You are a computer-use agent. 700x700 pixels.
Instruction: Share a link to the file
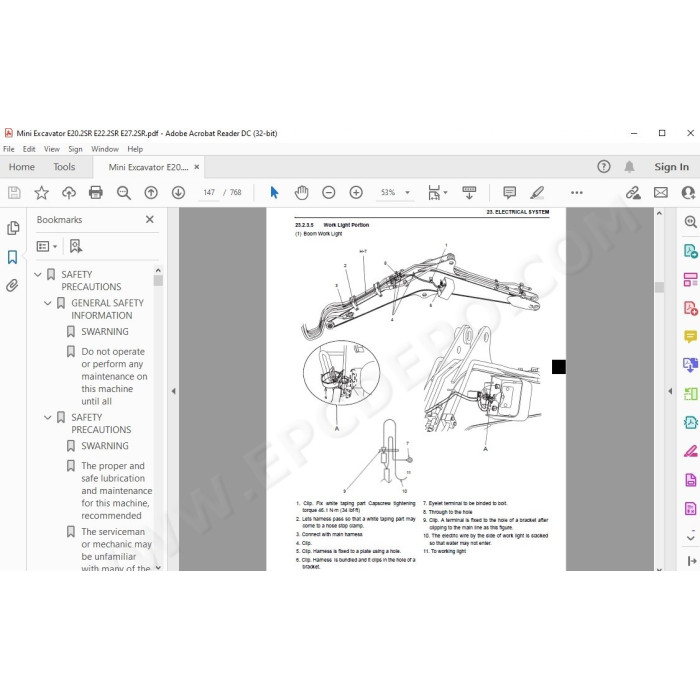pyautogui.click(x=633, y=192)
